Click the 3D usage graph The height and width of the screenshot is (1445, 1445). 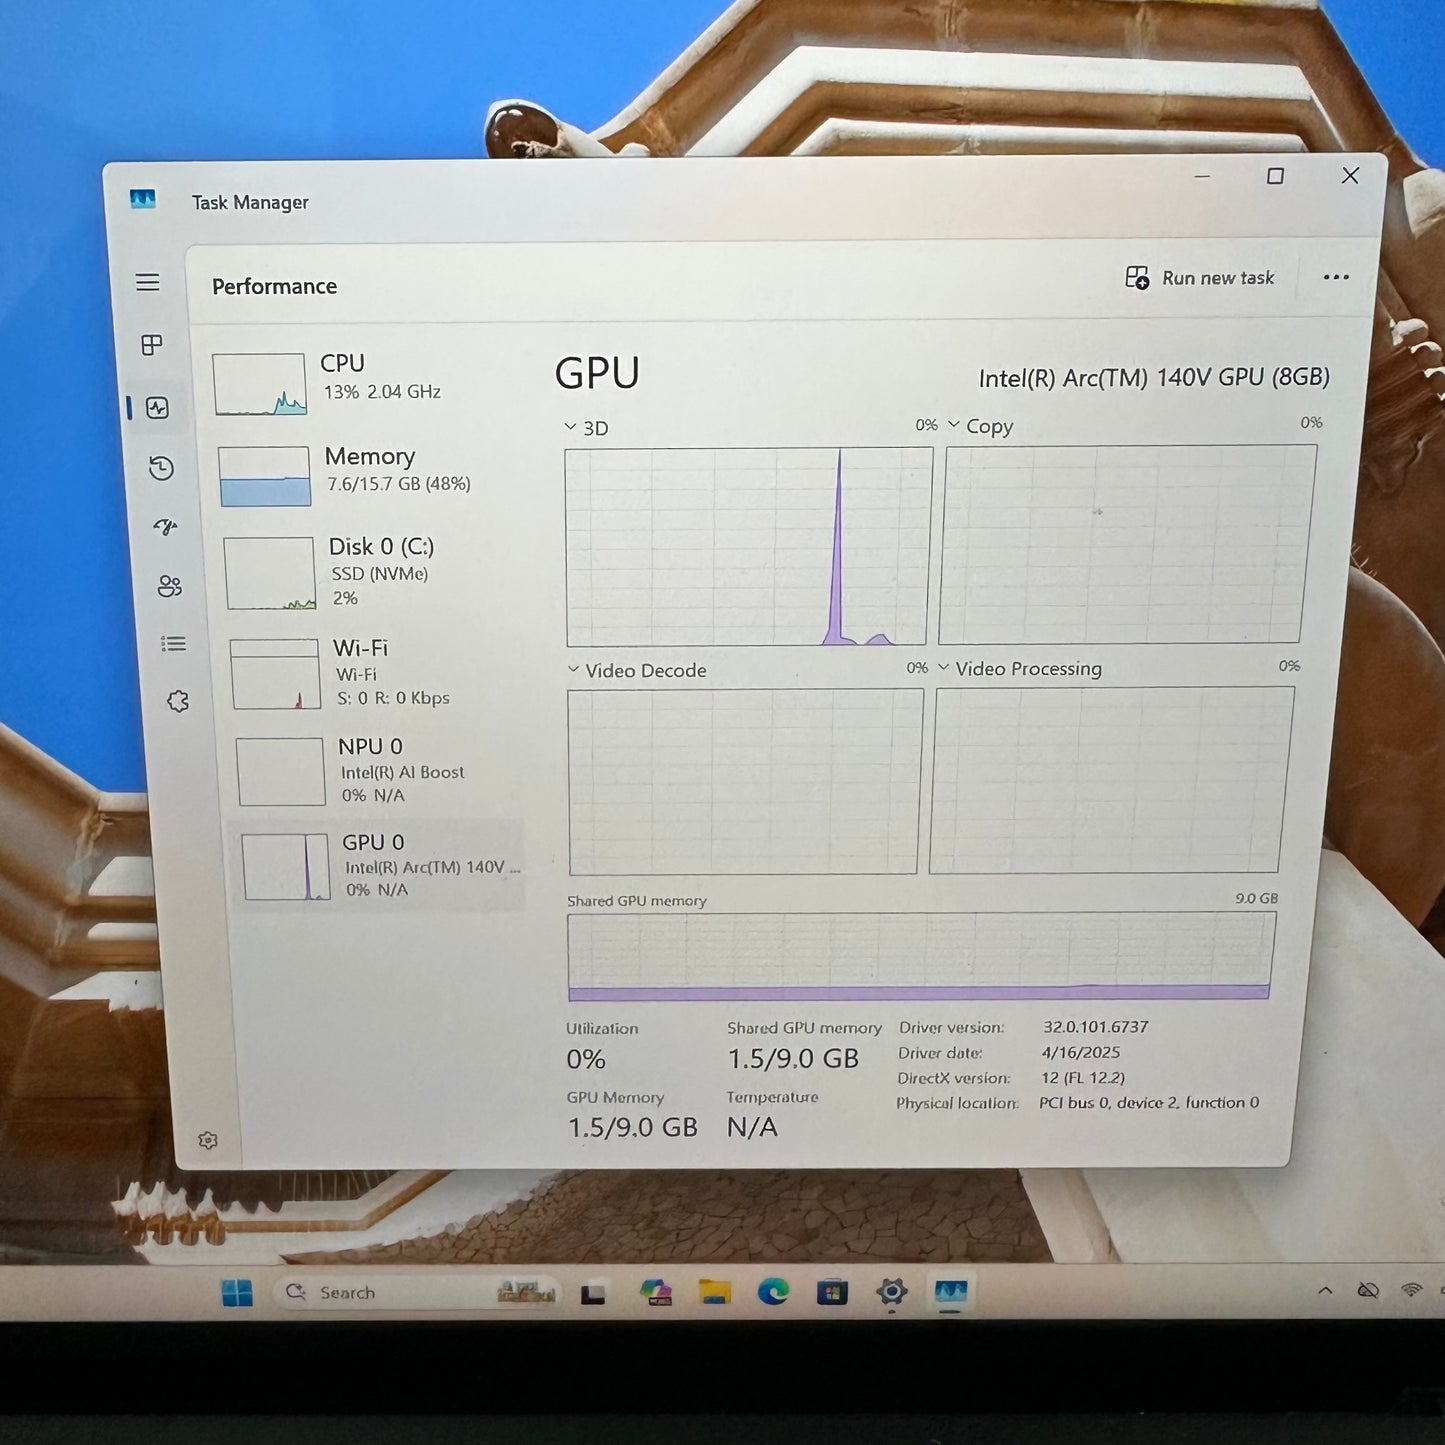point(748,546)
